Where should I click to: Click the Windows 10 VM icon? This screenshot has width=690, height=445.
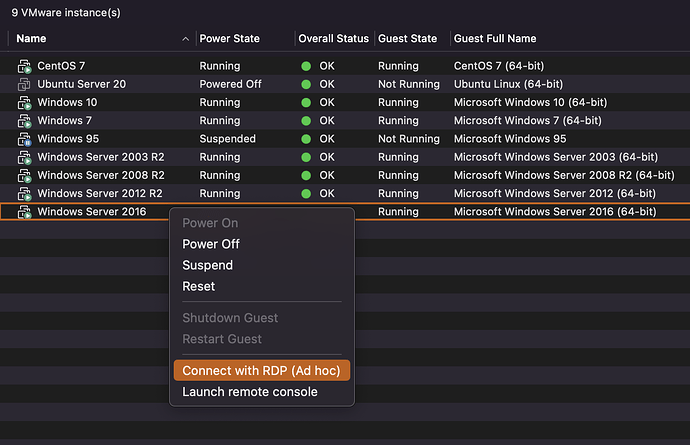(25, 103)
